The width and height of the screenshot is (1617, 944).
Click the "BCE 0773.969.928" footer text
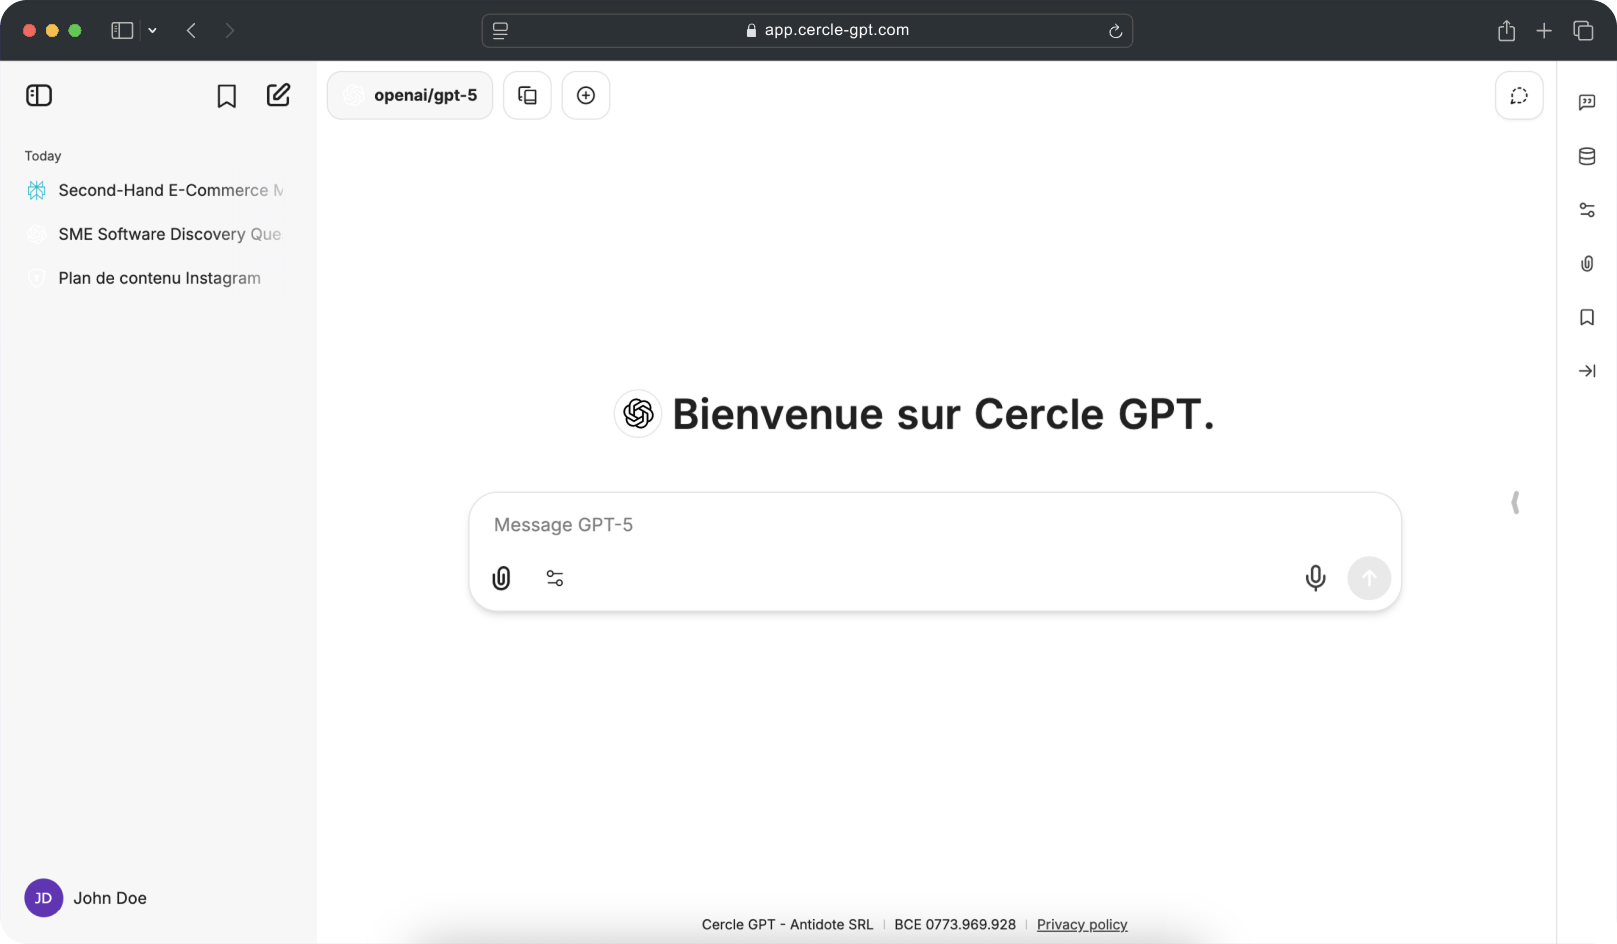[955, 925]
